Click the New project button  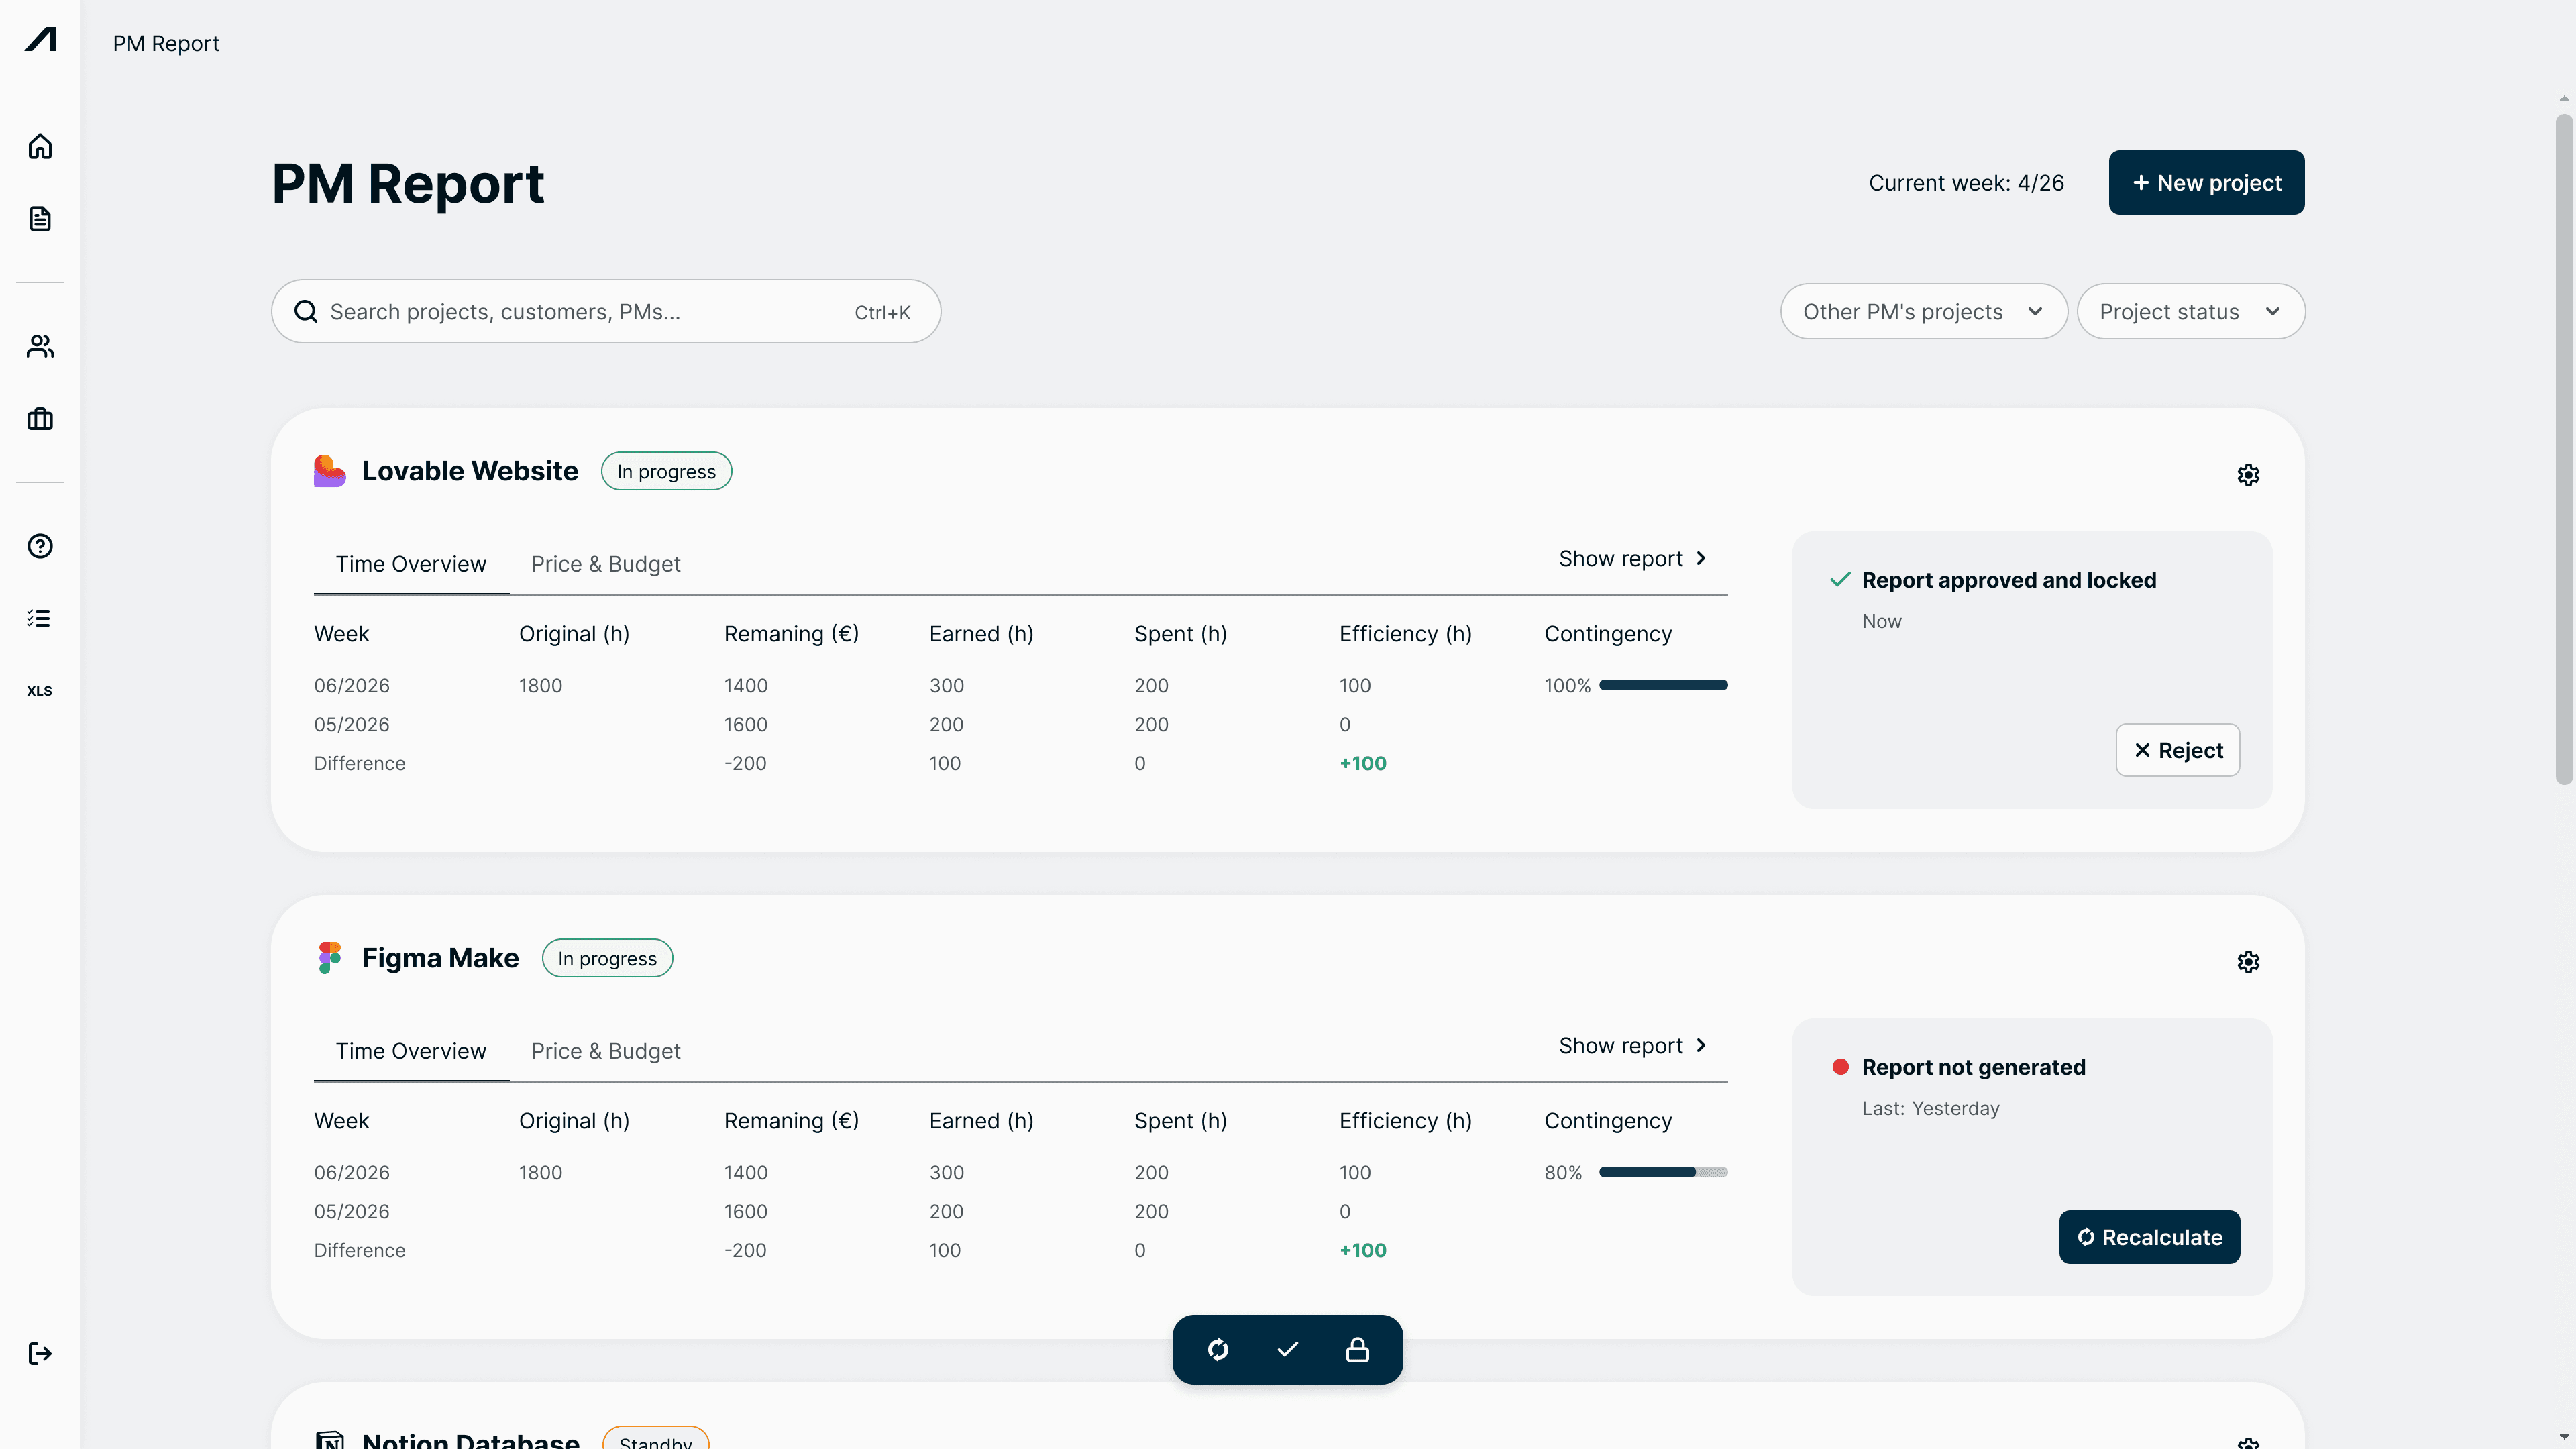tap(2206, 183)
